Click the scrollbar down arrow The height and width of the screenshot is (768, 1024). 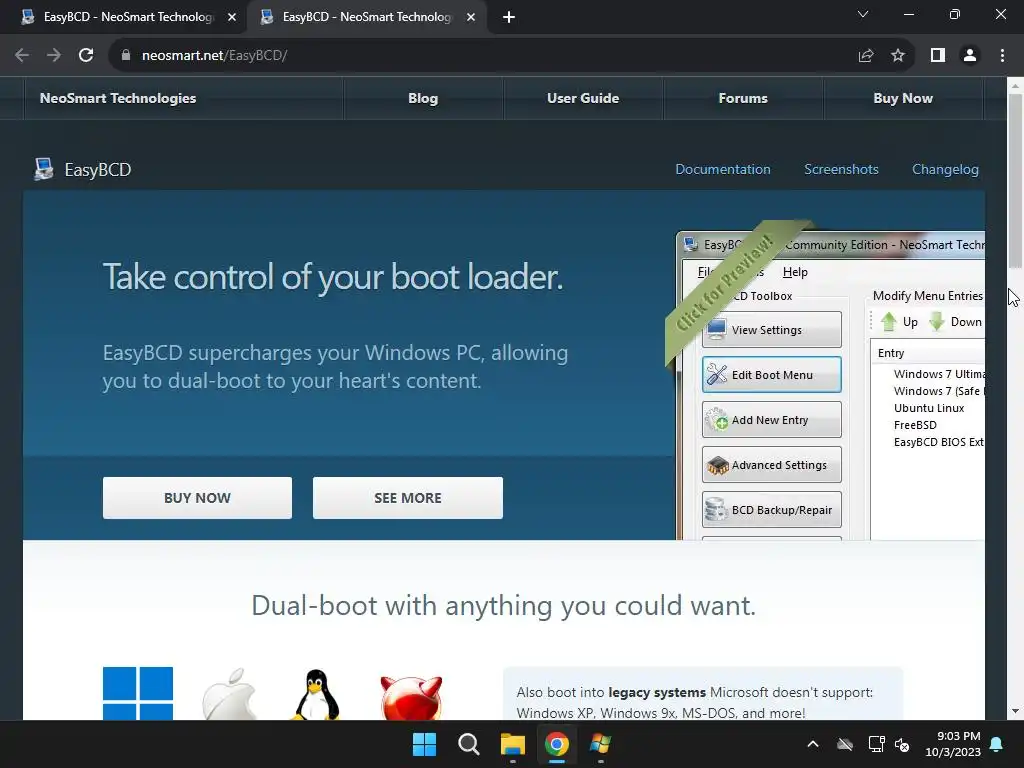1015,711
